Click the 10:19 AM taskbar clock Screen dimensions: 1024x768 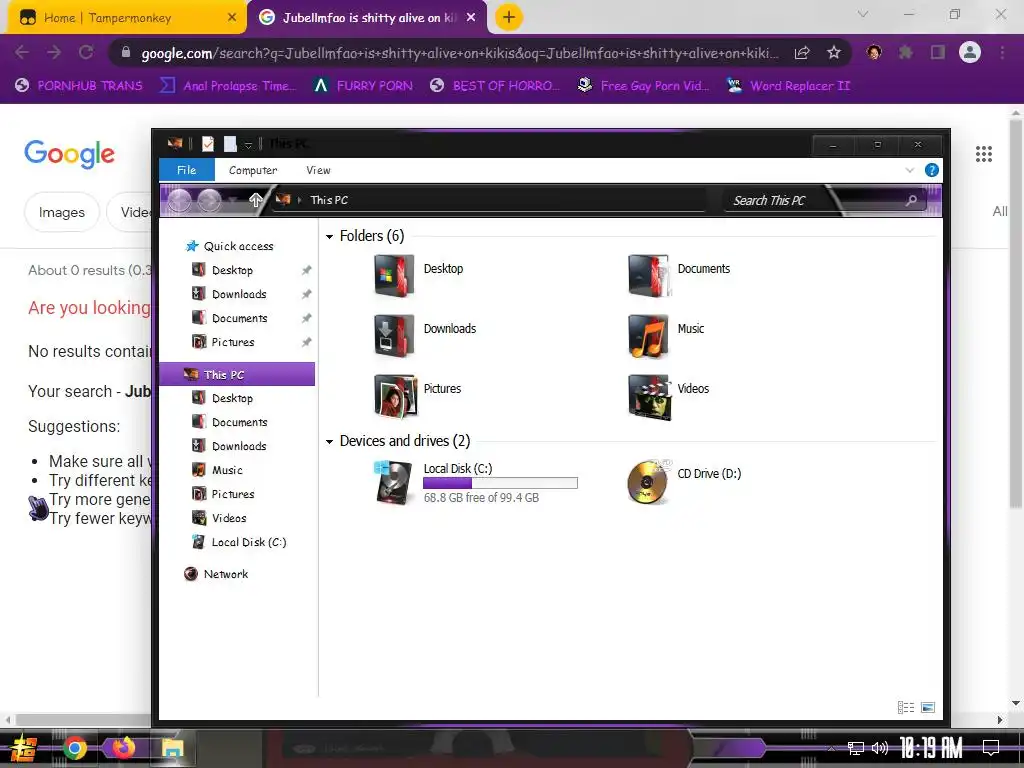point(931,748)
